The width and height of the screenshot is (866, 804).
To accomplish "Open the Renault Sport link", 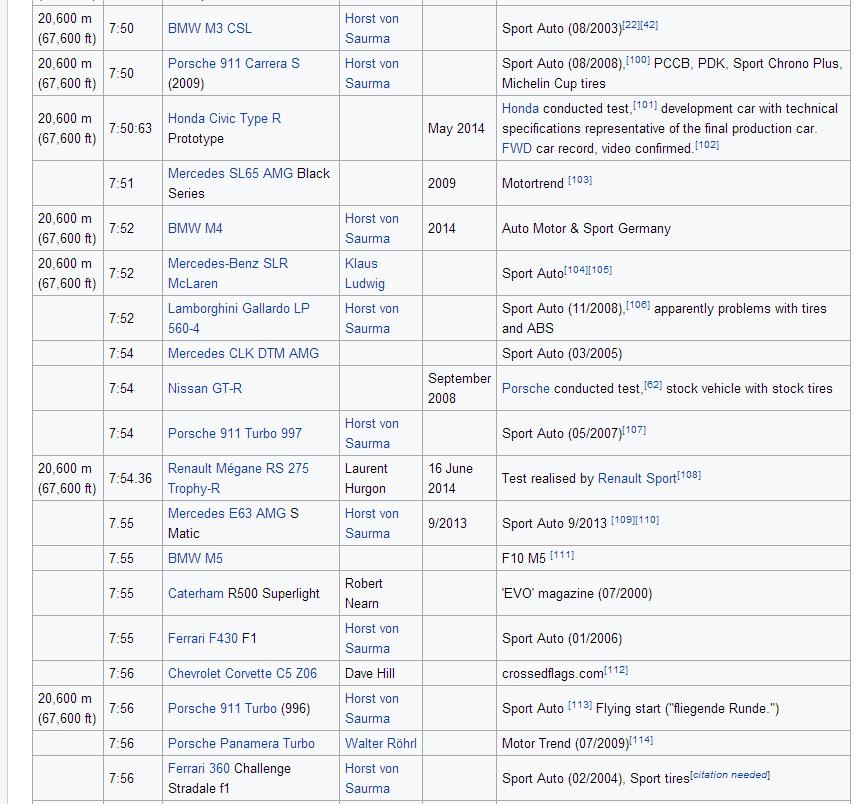I will click(x=637, y=478).
